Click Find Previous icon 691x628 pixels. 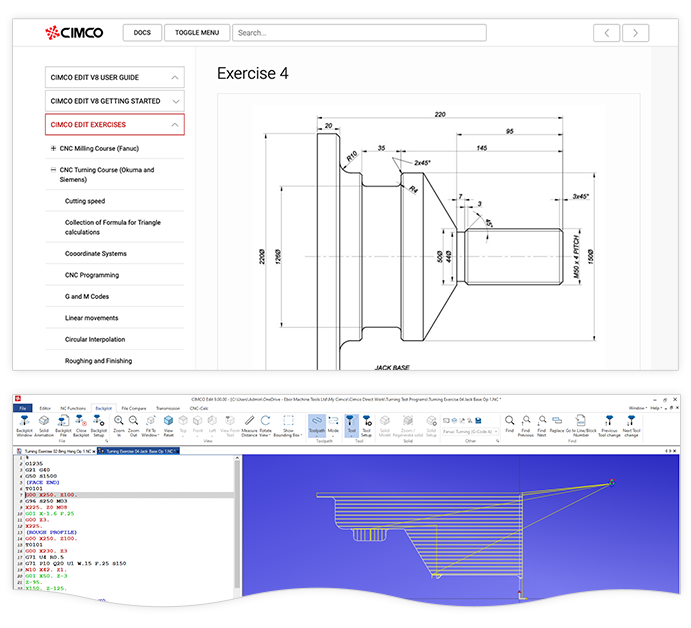[526, 425]
